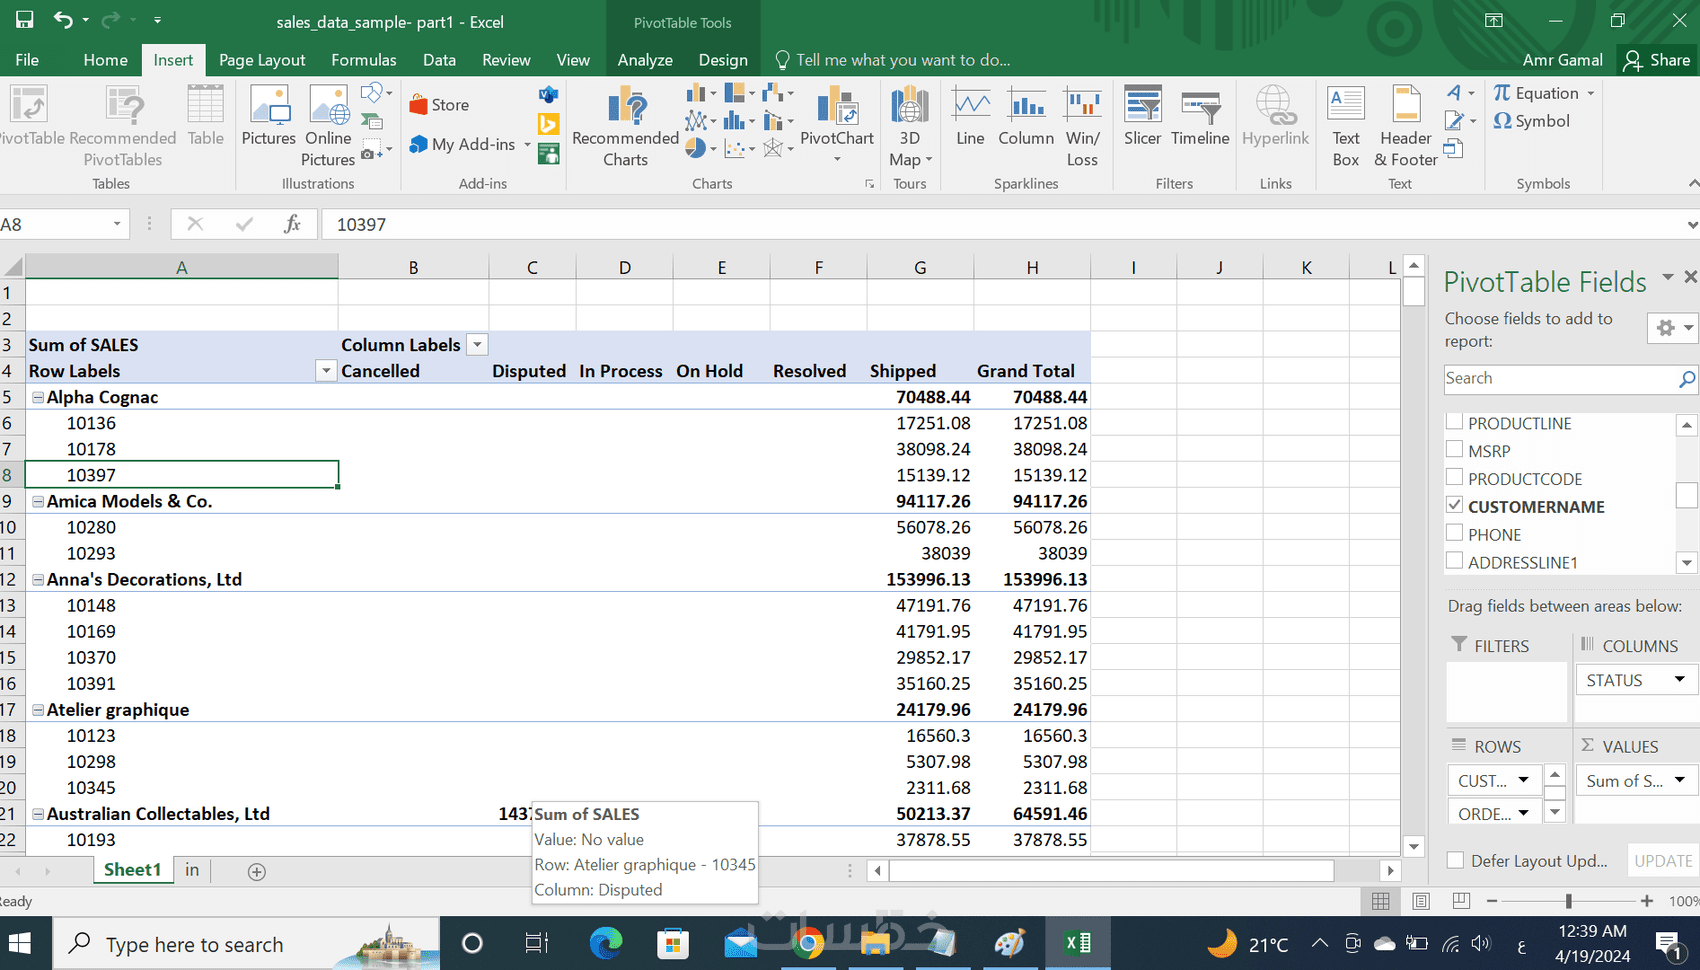
Task: Switch to Page Layout view in status bar
Action: pyautogui.click(x=1421, y=901)
